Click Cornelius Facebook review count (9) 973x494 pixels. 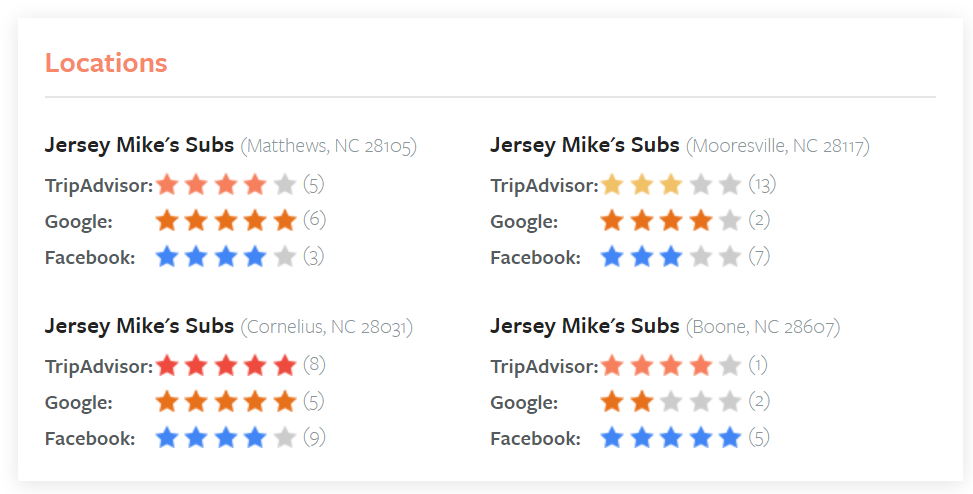pos(314,438)
